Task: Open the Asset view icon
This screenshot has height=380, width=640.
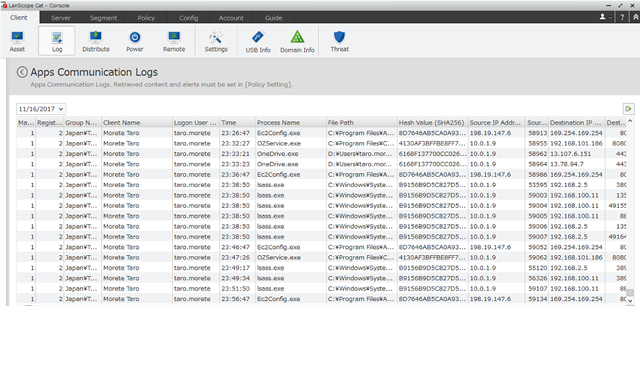Action: coord(17,41)
